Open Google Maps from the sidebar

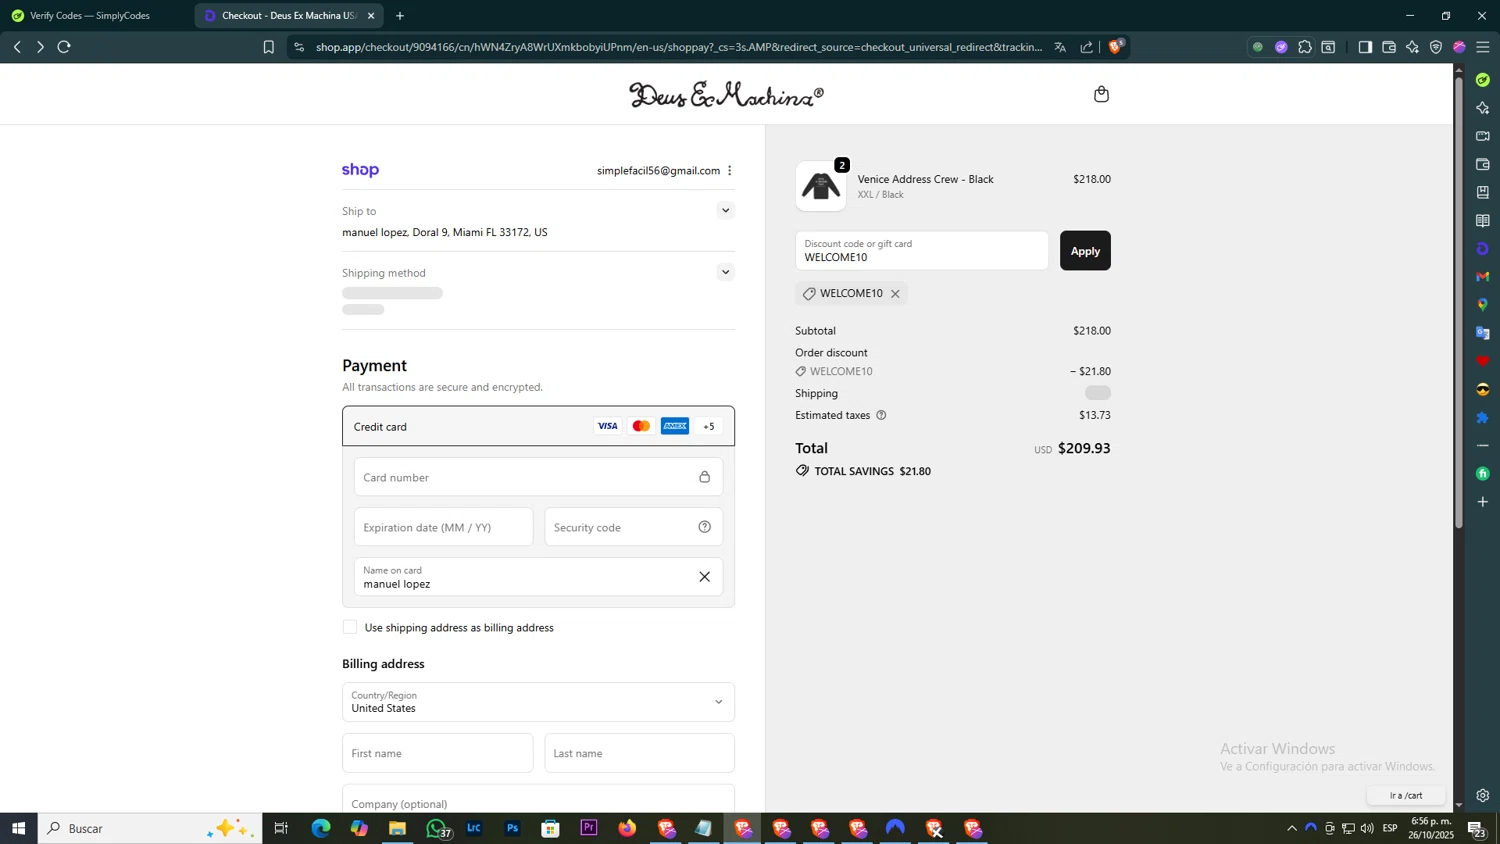[x=1483, y=305]
